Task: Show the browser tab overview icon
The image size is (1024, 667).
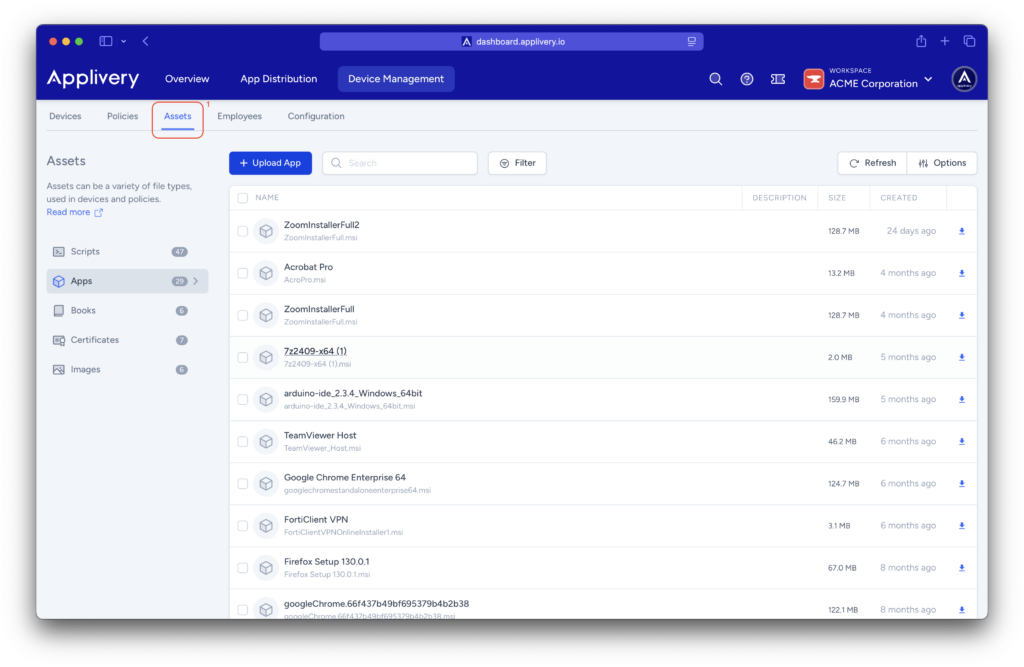Action: tap(969, 41)
